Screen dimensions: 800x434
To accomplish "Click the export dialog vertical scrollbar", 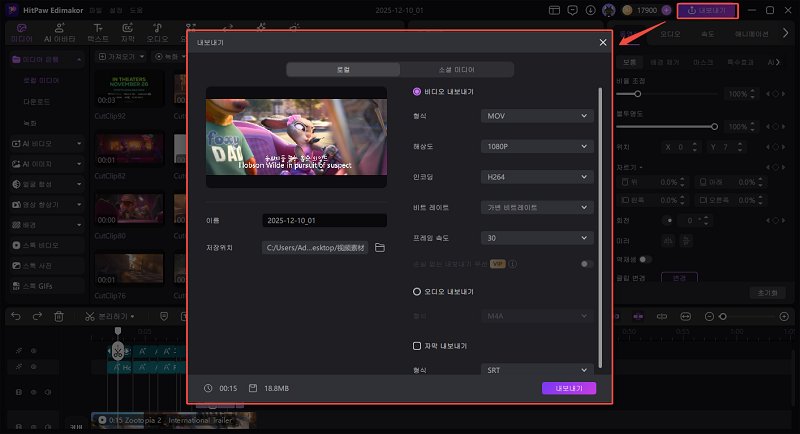I will tap(600, 227).
